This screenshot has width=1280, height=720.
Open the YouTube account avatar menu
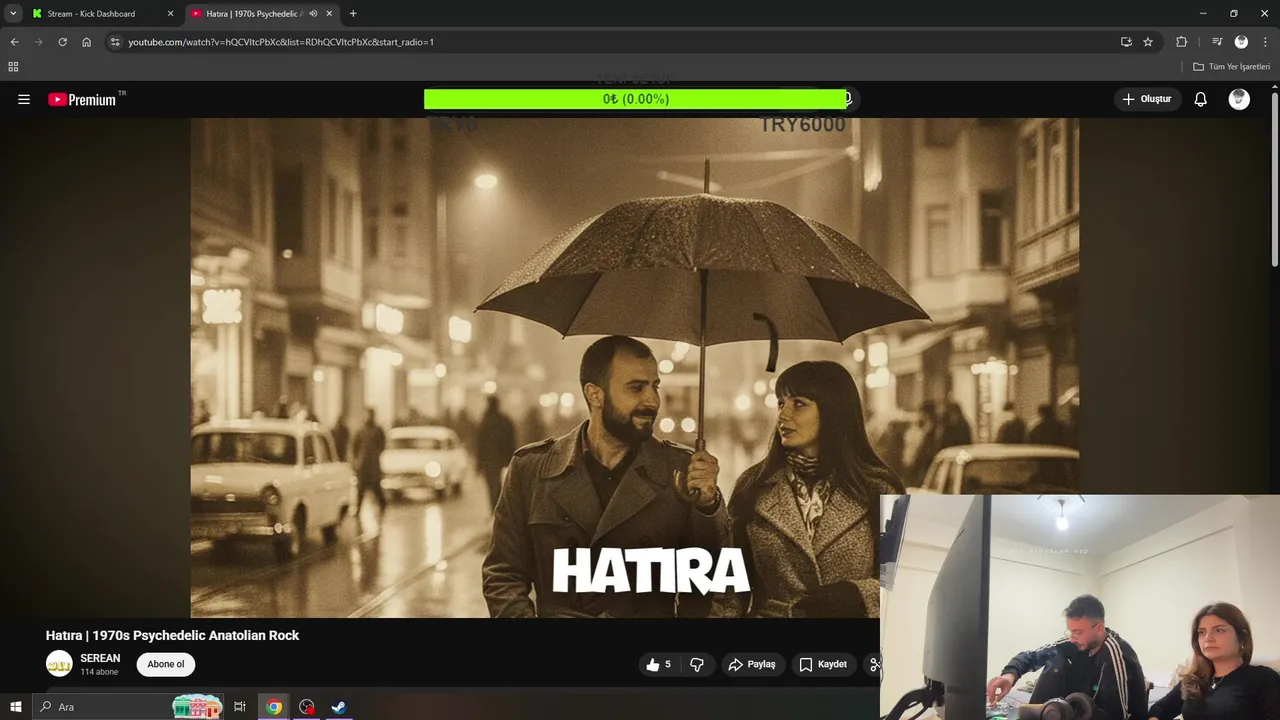(1239, 99)
